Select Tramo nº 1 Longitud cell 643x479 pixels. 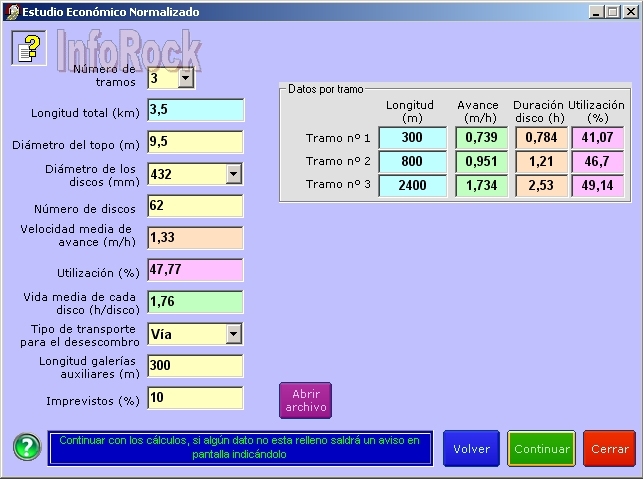[x=414, y=137]
